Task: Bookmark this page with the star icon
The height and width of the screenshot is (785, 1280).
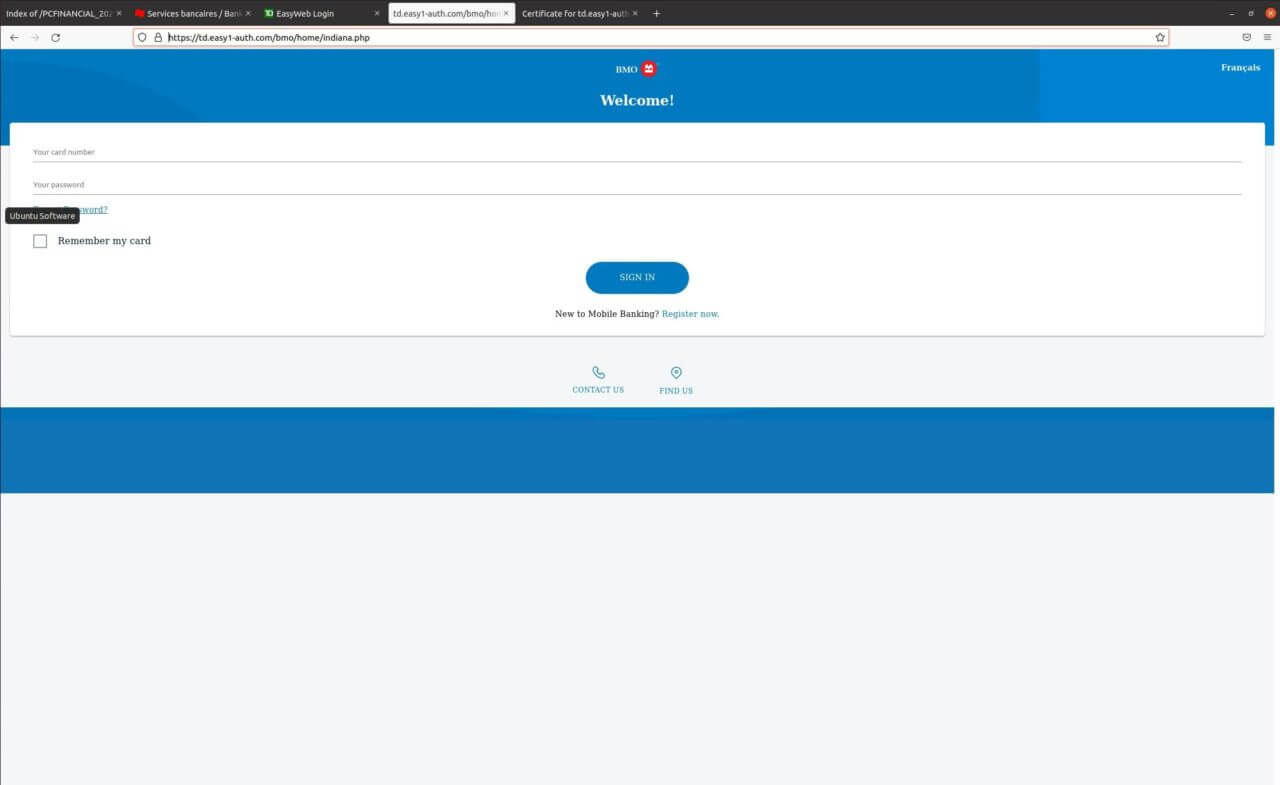Action: [1160, 37]
